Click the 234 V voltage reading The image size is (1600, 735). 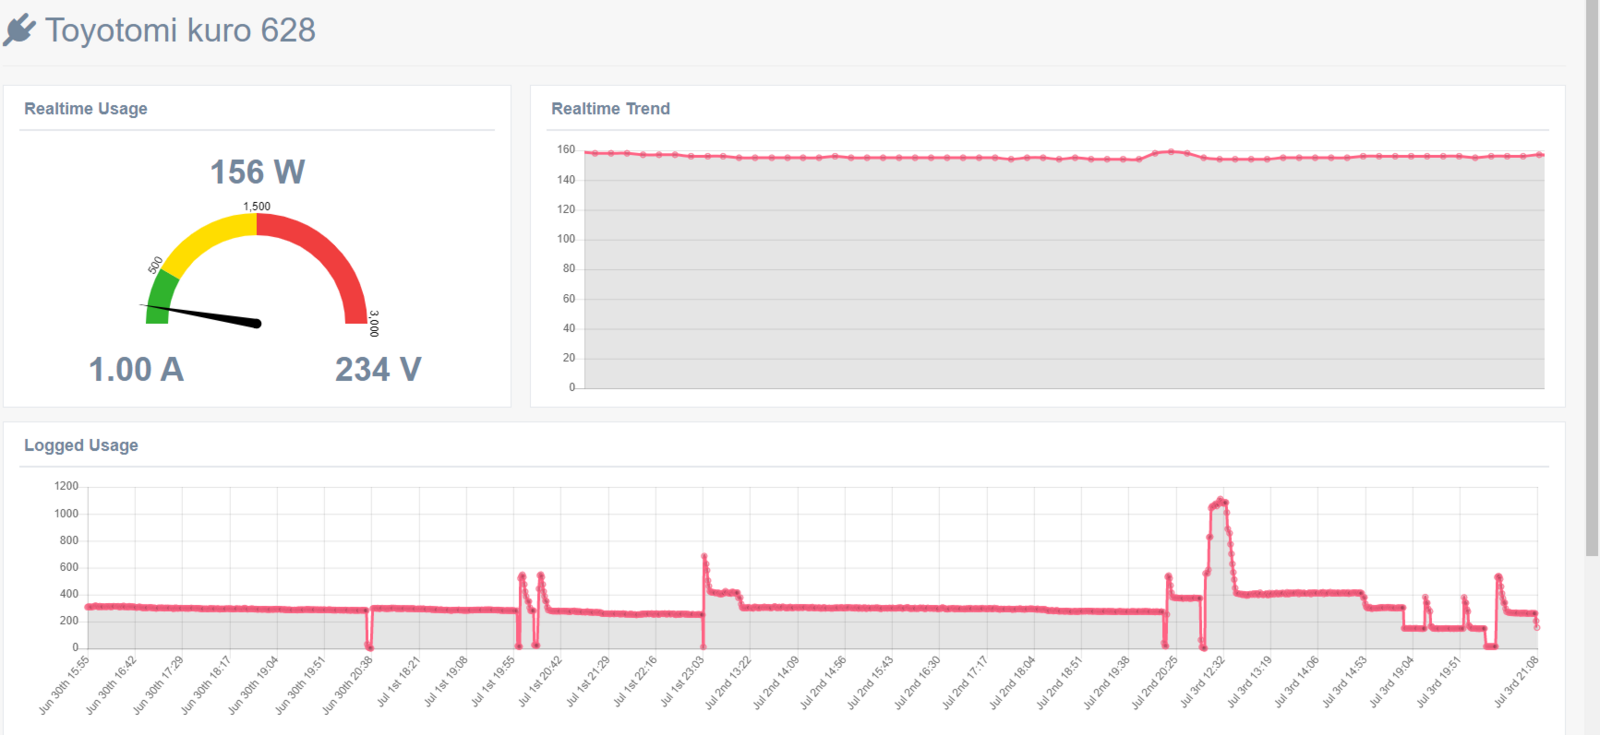coord(378,369)
